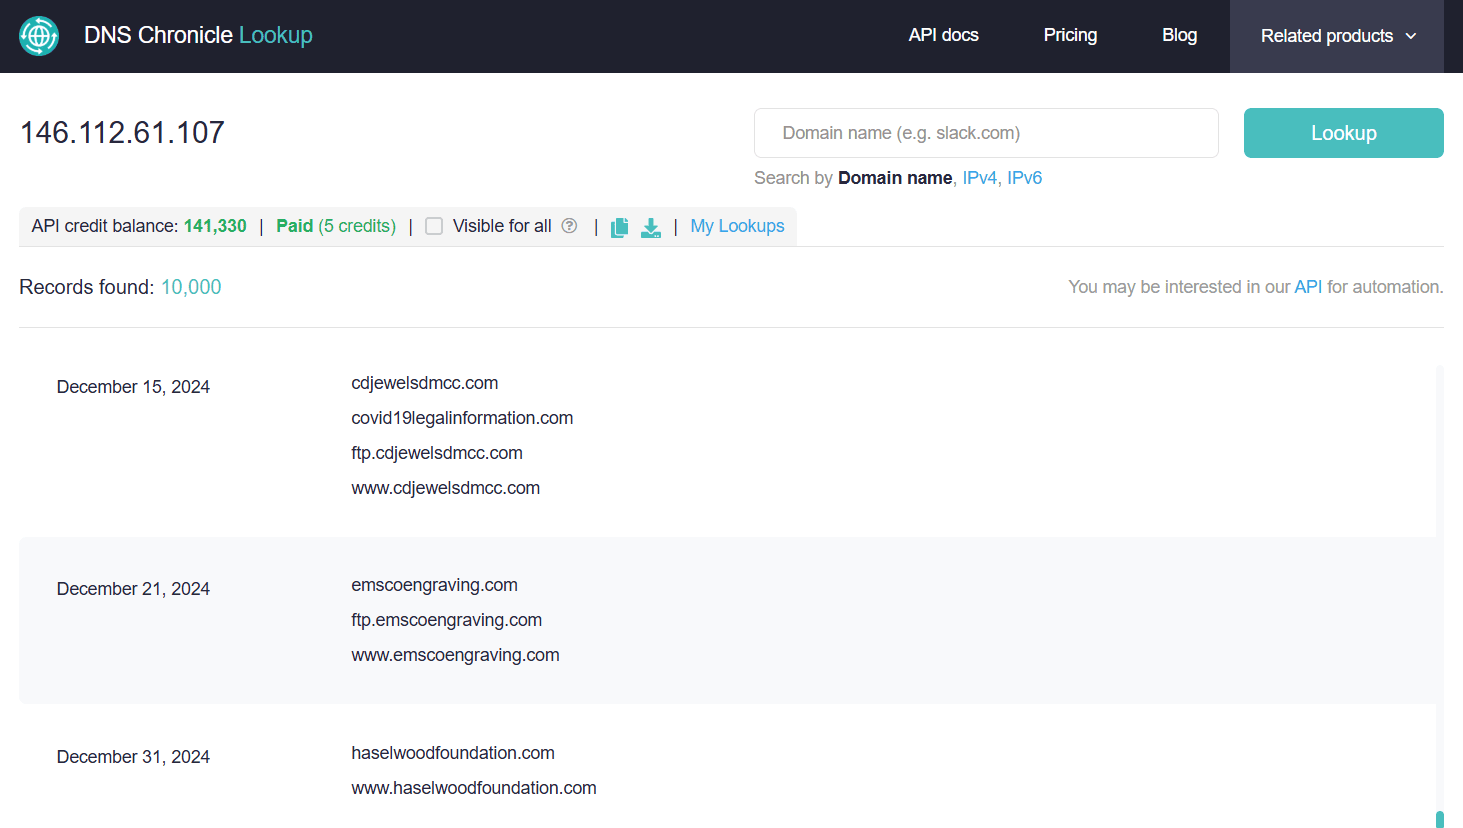Viewport: 1463px width, 828px height.
Task: Click the 141,330 credit balance value
Action: coord(215,226)
